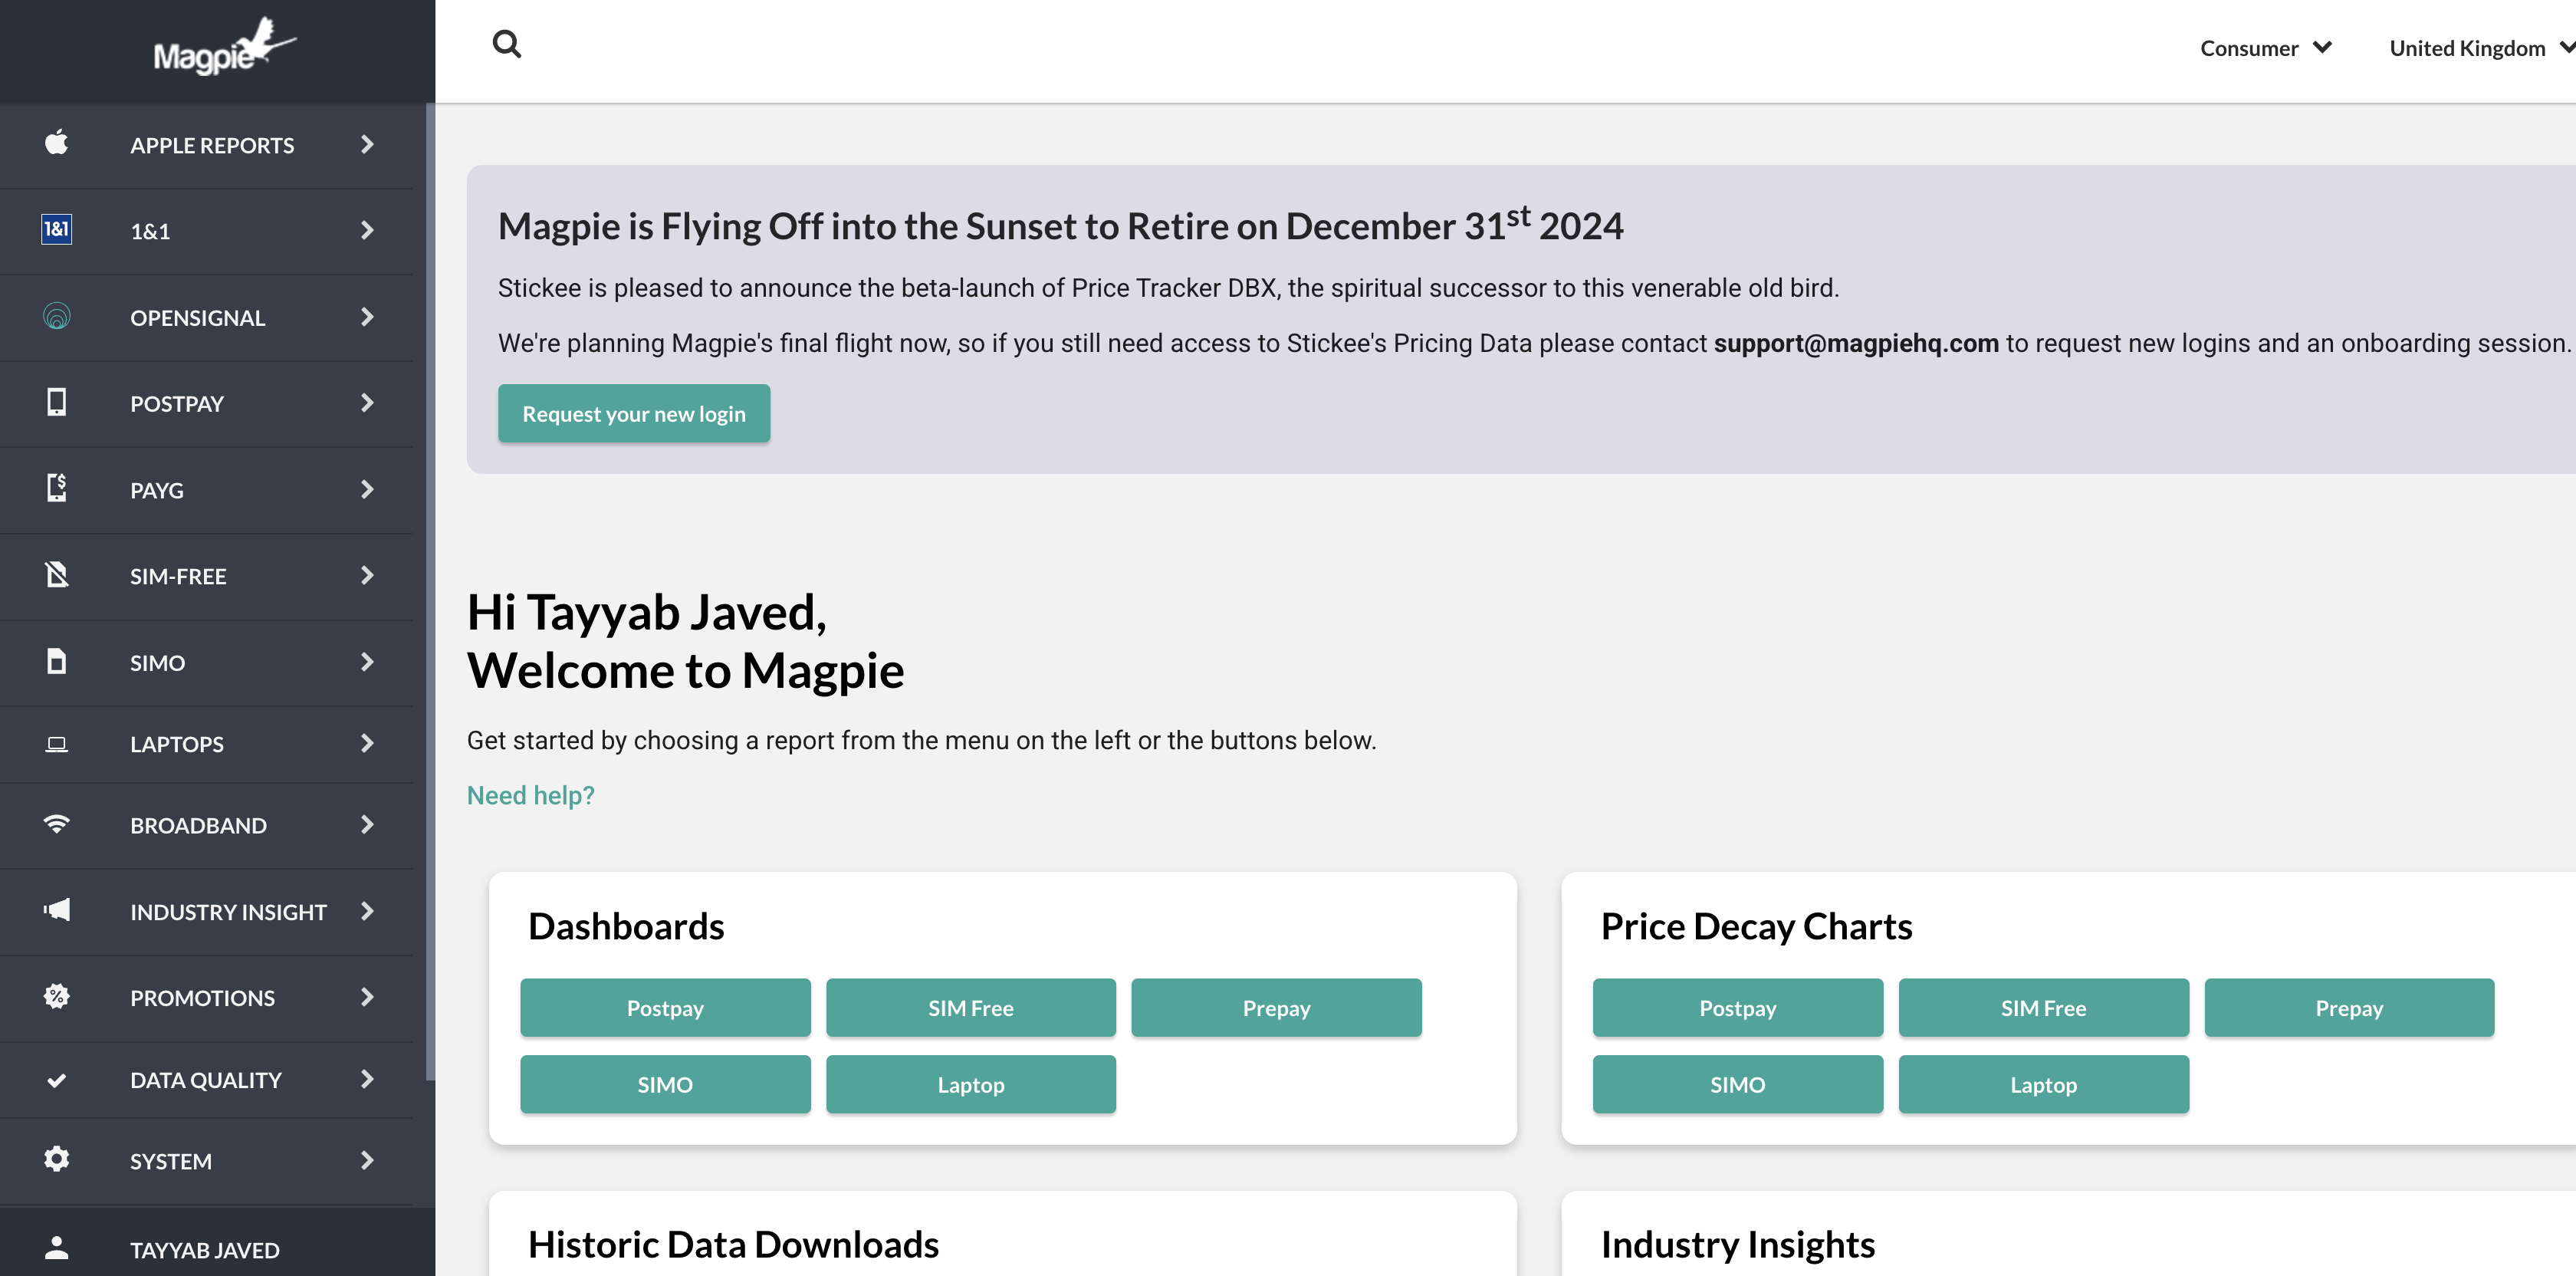Click the System gear icon
This screenshot has width=2576, height=1276.
(57, 1159)
